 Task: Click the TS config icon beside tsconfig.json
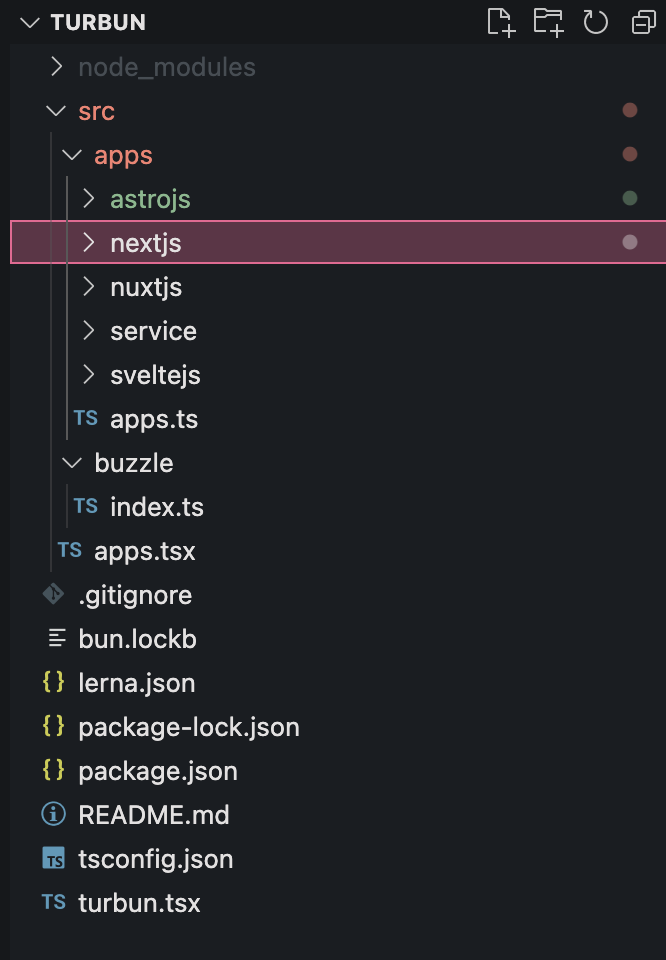tap(54, 858)
